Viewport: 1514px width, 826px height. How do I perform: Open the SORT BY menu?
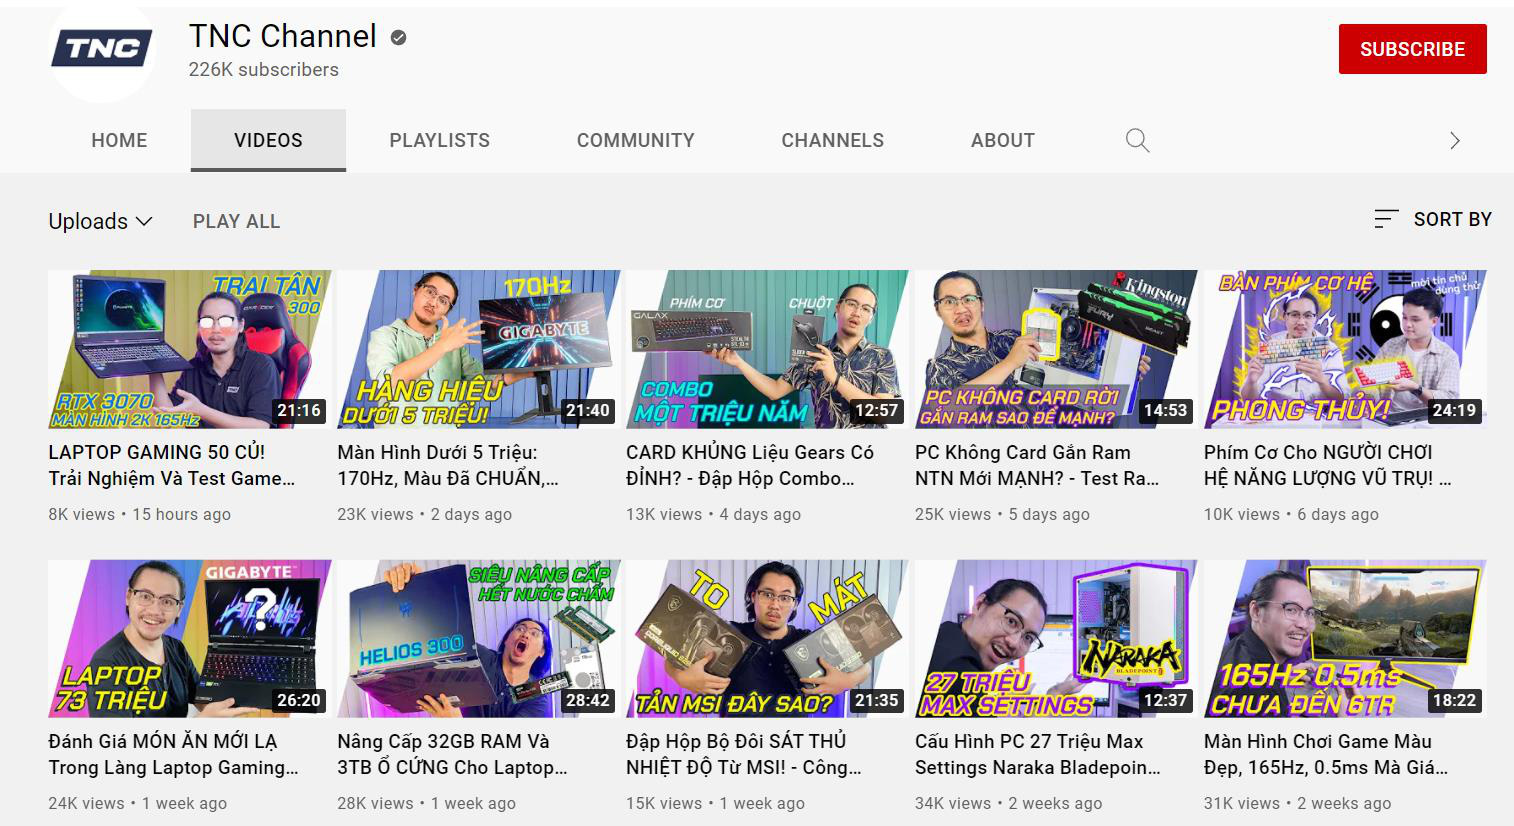point(1433,219)
